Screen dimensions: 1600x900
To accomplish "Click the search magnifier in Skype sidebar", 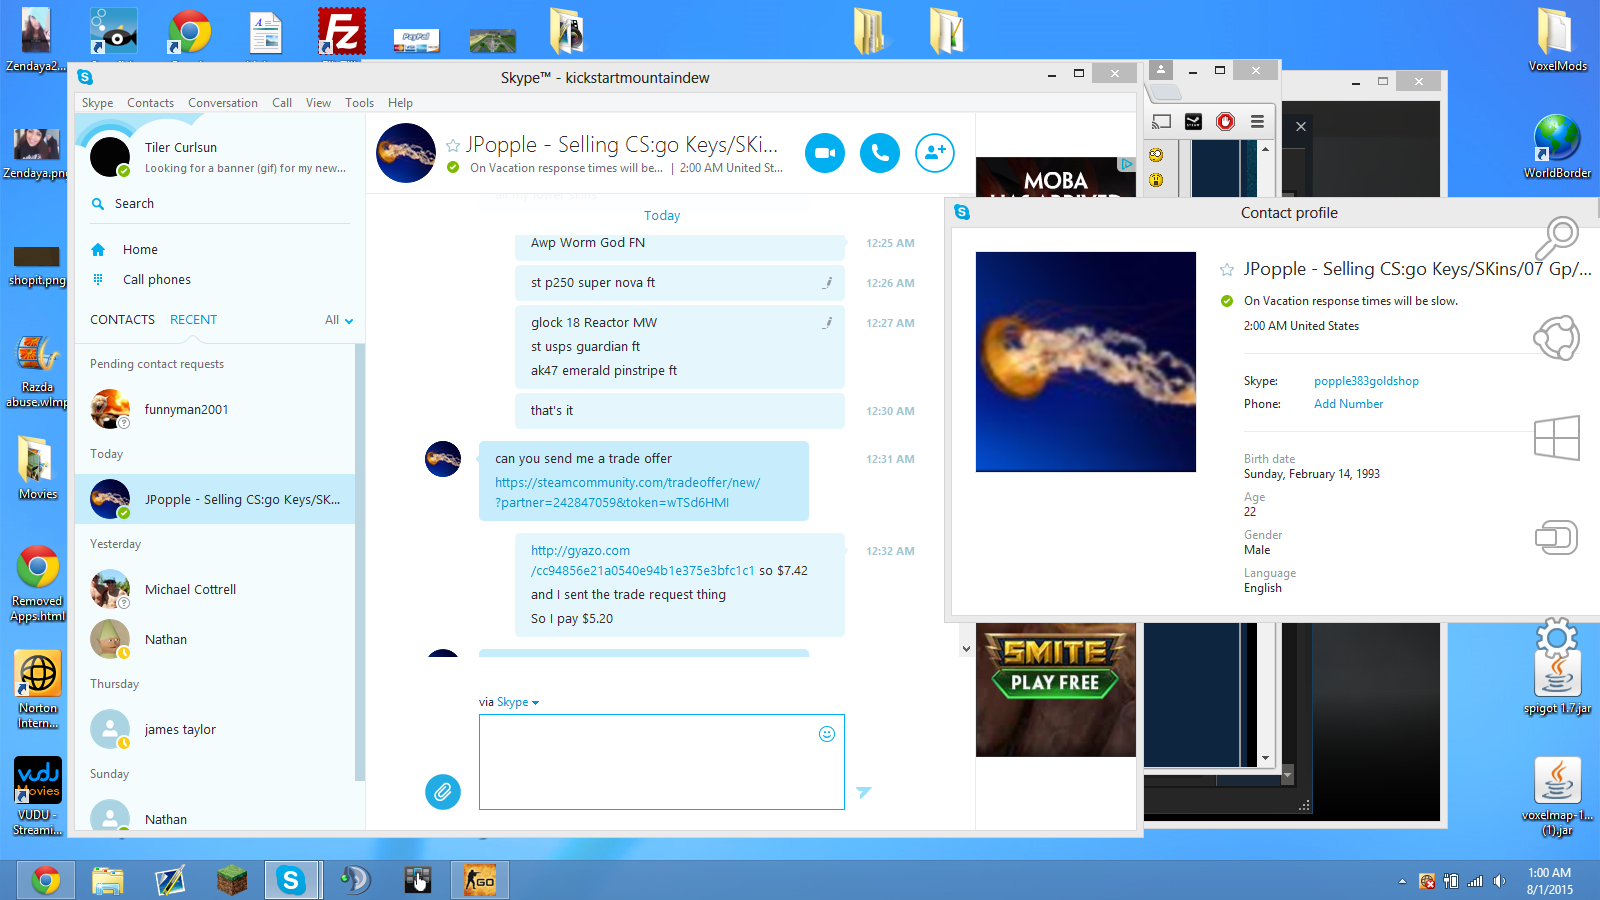I will tap(98, 204).
